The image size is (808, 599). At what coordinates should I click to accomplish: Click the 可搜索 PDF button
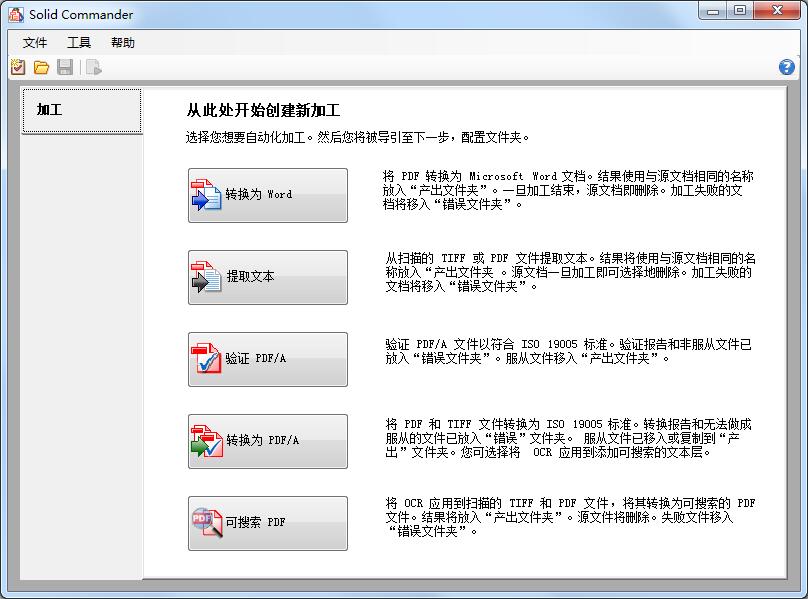click(x=268, y=523)
